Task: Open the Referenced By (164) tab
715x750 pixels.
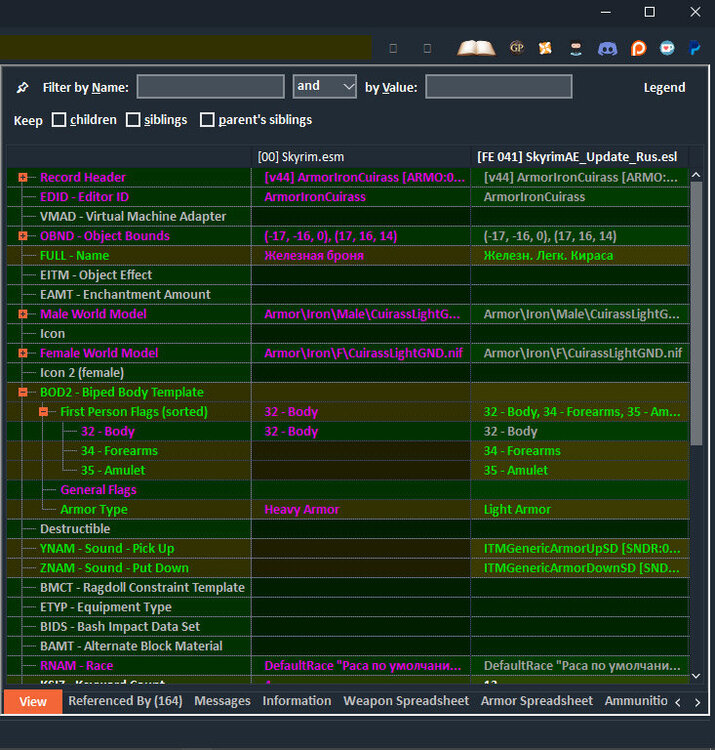Action: pyautogui.click(x=125, y=701)
